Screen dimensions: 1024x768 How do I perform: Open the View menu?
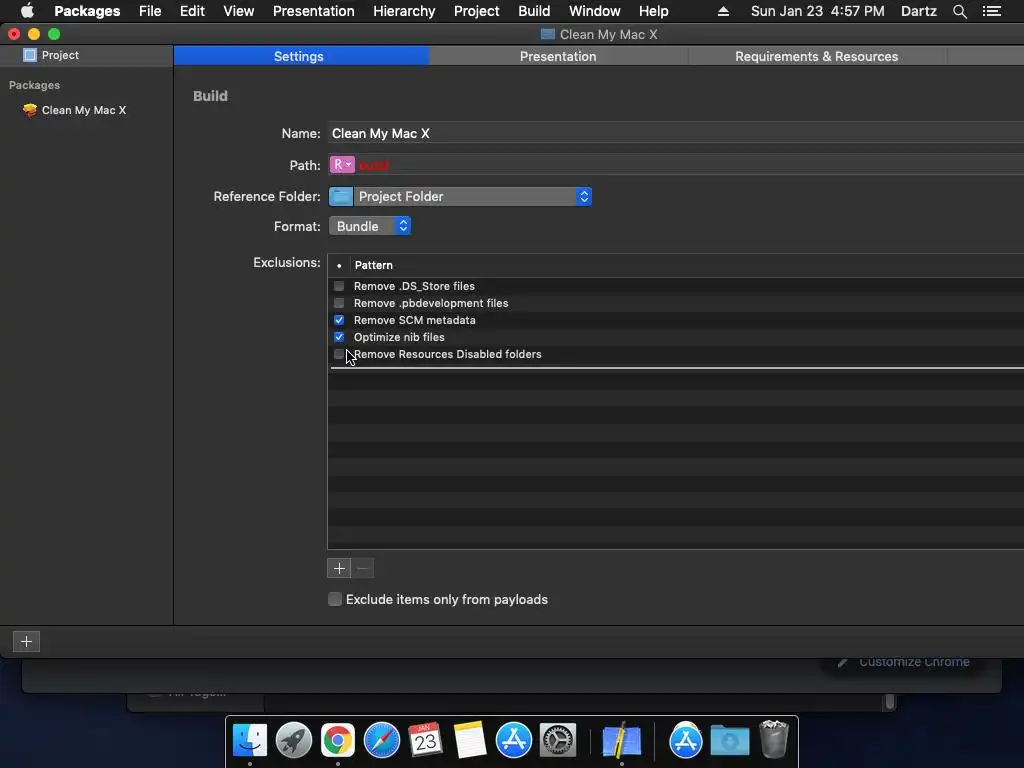coord(238,11)
